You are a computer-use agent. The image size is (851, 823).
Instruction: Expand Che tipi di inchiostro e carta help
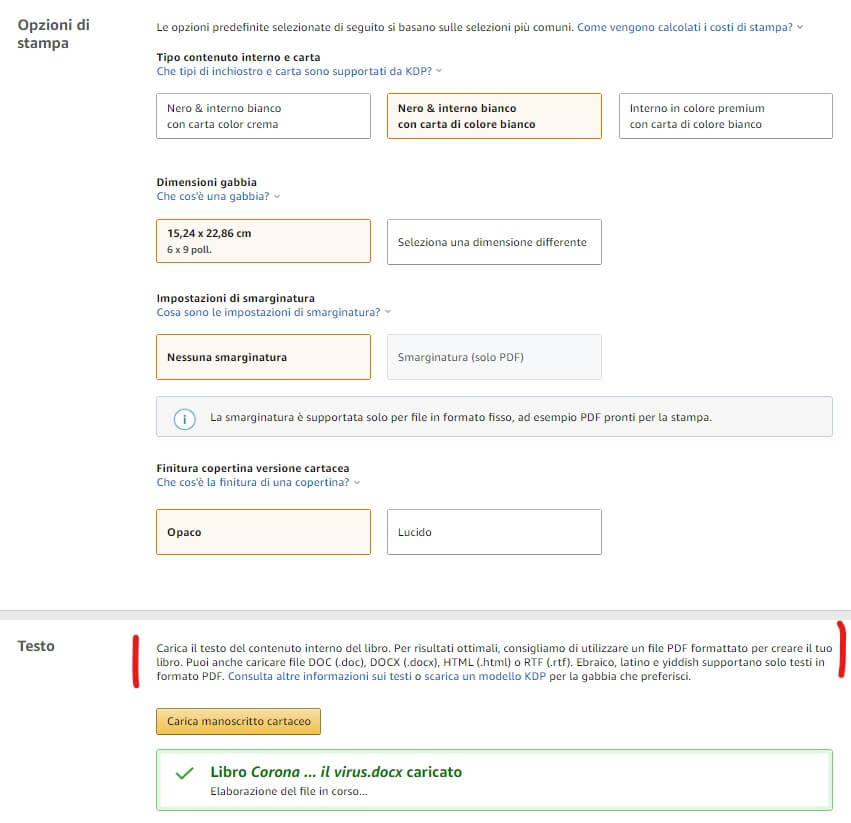[299, 72]
